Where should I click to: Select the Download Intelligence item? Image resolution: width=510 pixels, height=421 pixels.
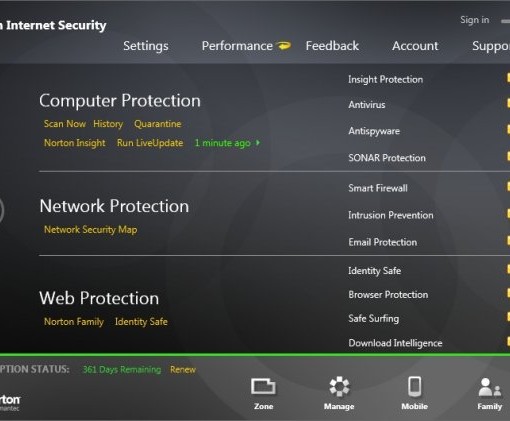(395, 343)
